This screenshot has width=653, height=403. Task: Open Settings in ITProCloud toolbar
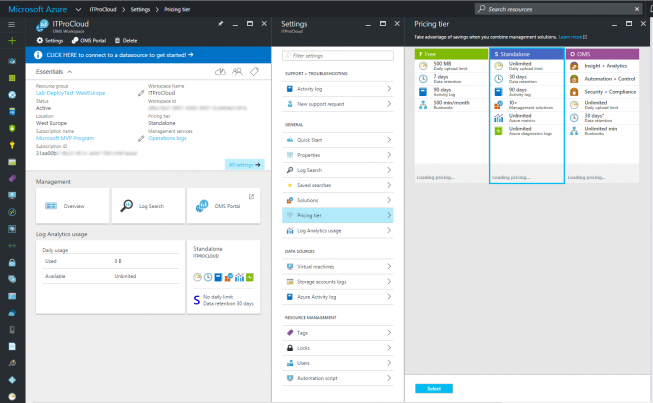pos(50,40)
